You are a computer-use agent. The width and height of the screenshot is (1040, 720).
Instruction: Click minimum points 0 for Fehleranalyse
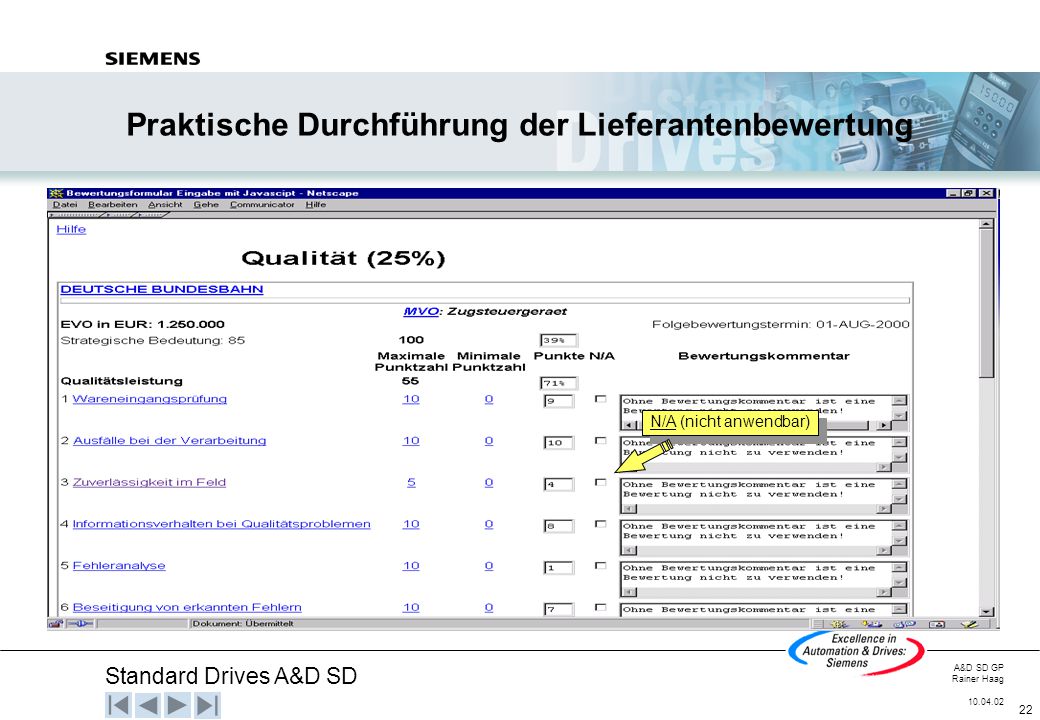tap(489, 566)
